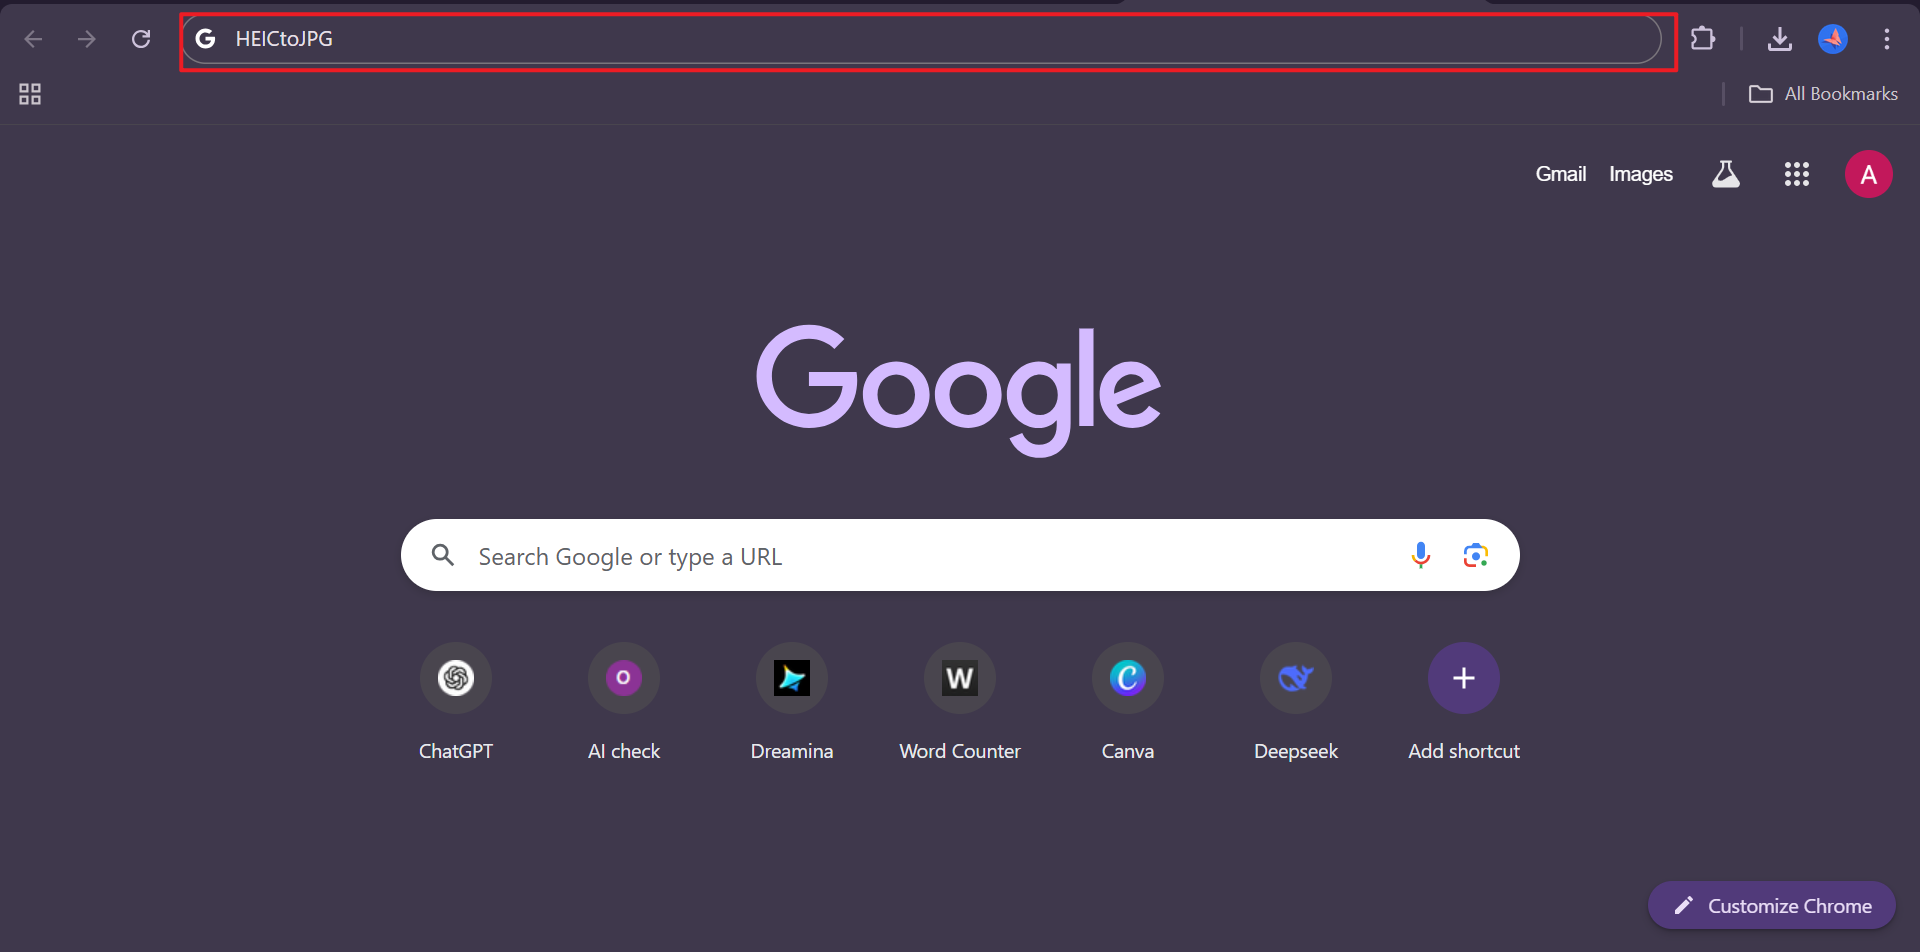Click the Extensions puzzle-piece icon
The width and height of the screenshot is (1920, 952).
(x=1703, y=38)
